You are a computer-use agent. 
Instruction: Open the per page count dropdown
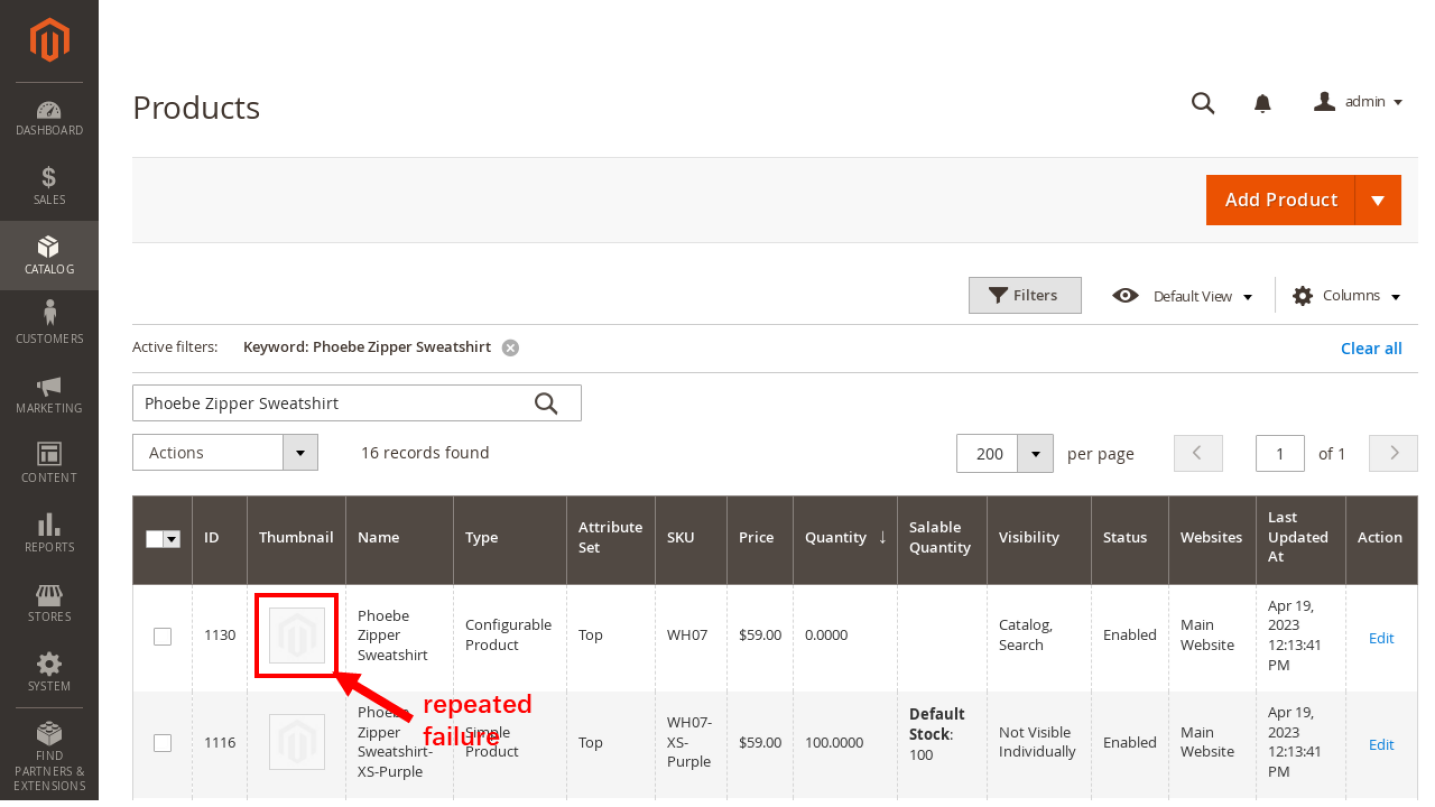(x=1035, y=454)
